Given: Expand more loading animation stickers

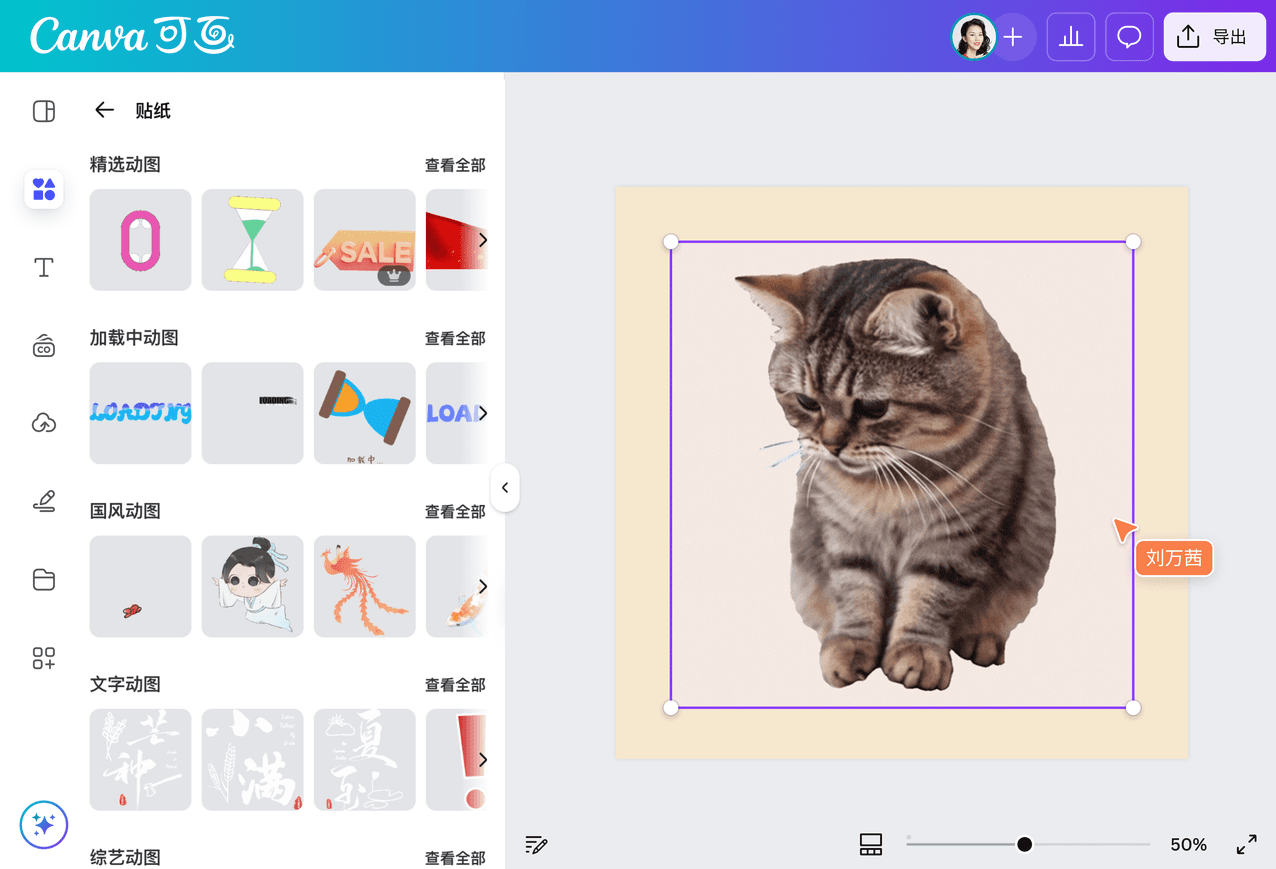Looking at the screenshot, I should pyautogui.click(x=483, y=413).
